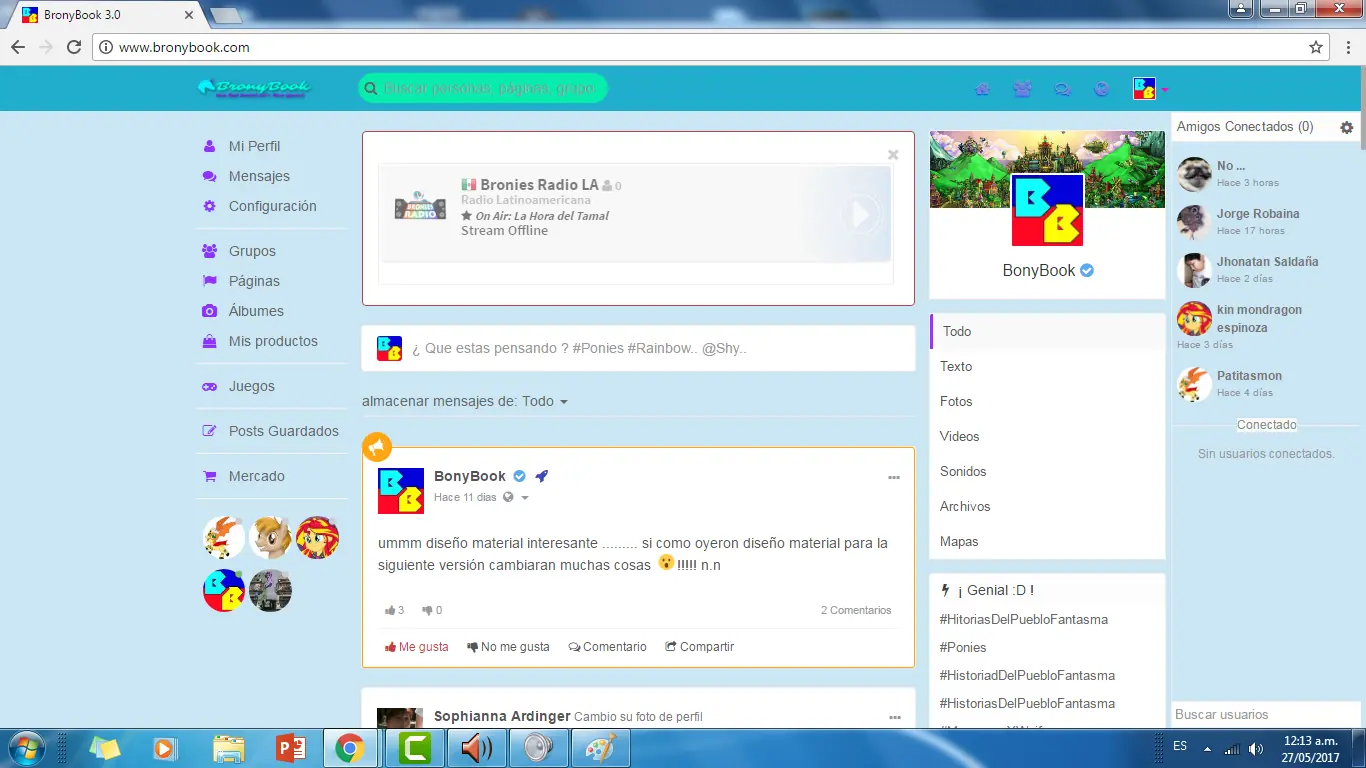Go to the home feed icon
Screen dimensions: 1366x768
pyautogui.click(x=982, y=88)
